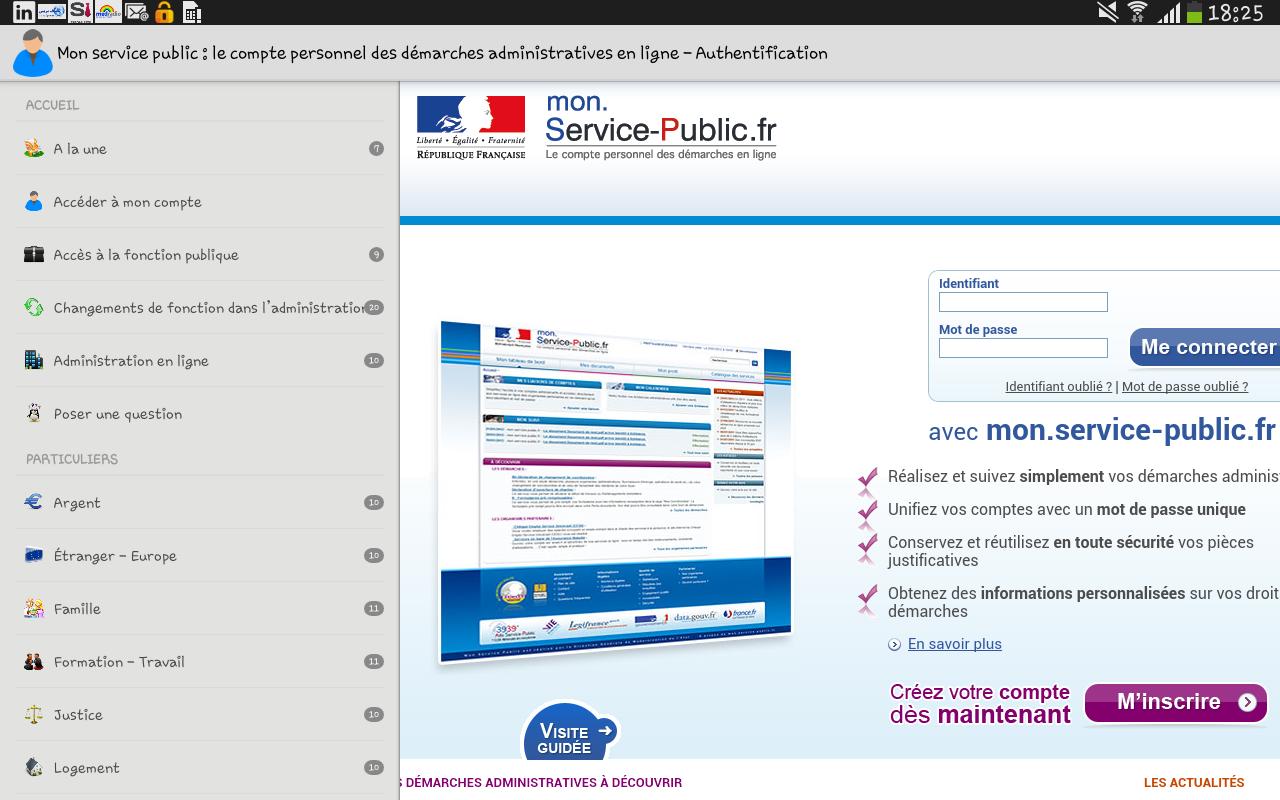This screenshot has width=1280, height=800.
Task: Click the "En savoir plus" link
Action: [x=954, y=644]
